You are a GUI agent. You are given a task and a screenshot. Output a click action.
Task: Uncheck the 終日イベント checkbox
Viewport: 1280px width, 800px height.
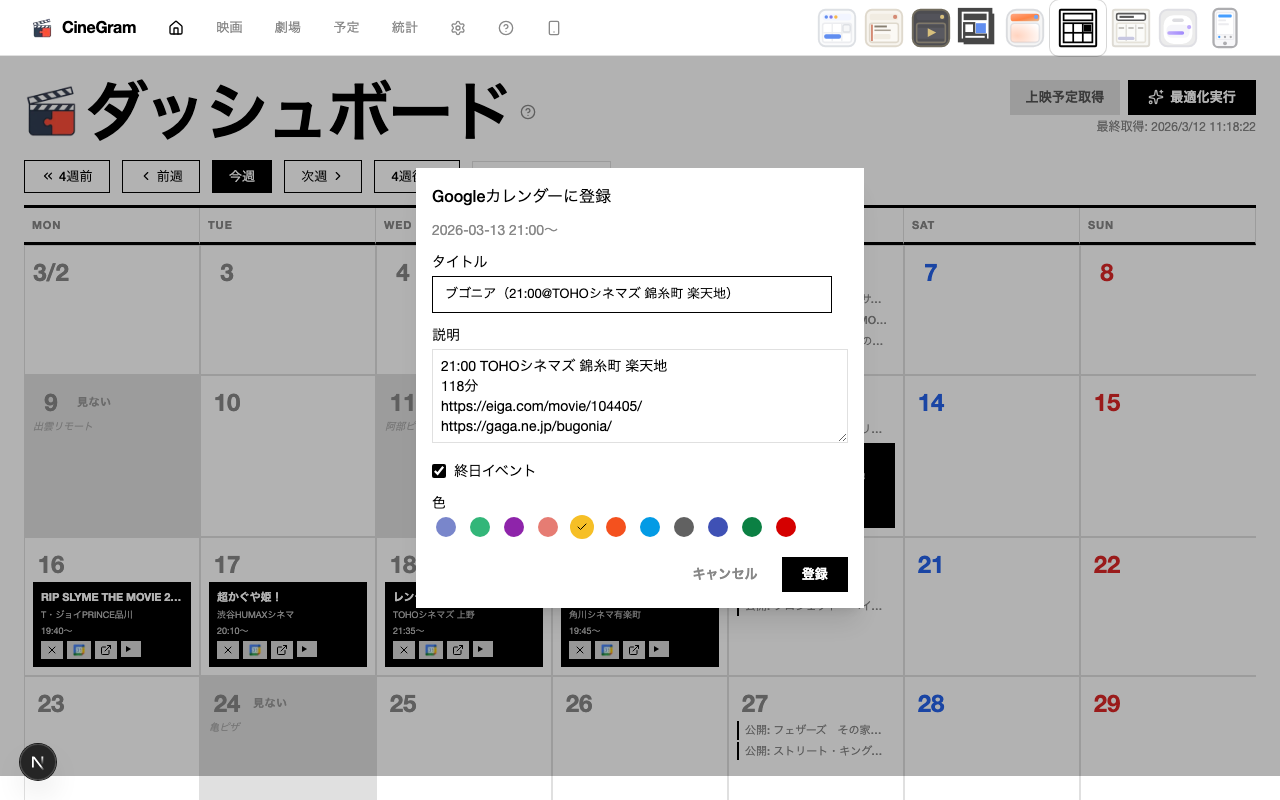click(438, 470)
